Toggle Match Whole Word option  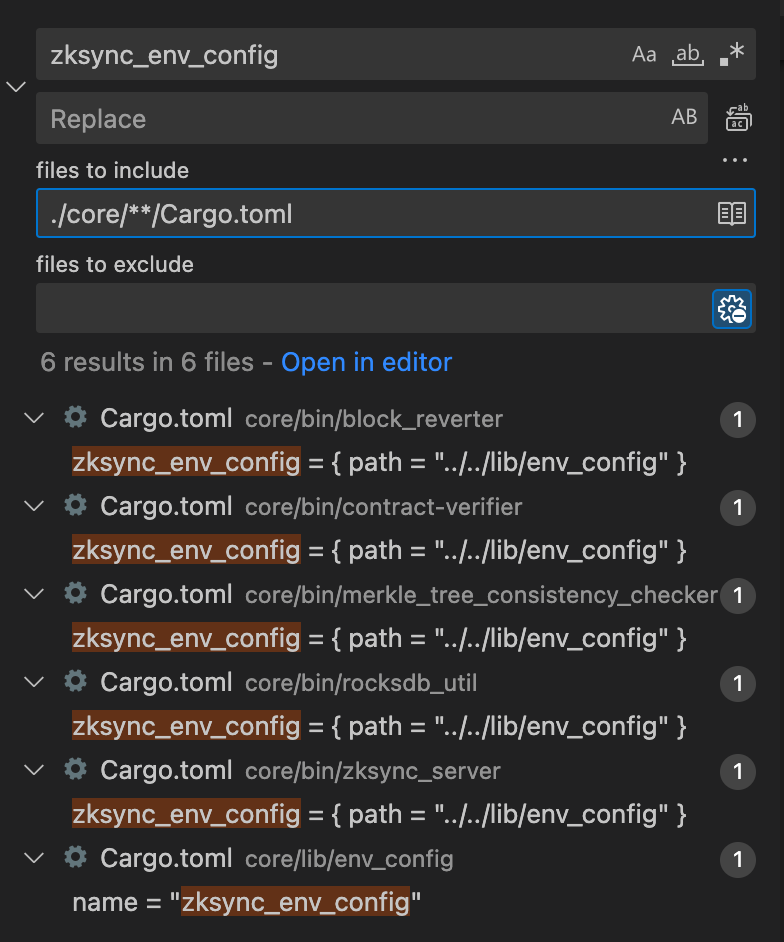688,55
